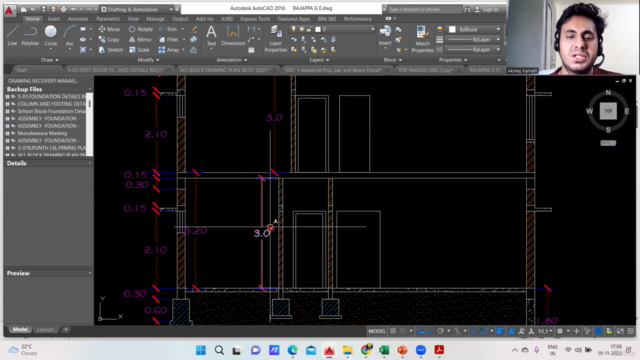Switch to the Layout1 tab
640x360 pixels.
tap(46, 329)
